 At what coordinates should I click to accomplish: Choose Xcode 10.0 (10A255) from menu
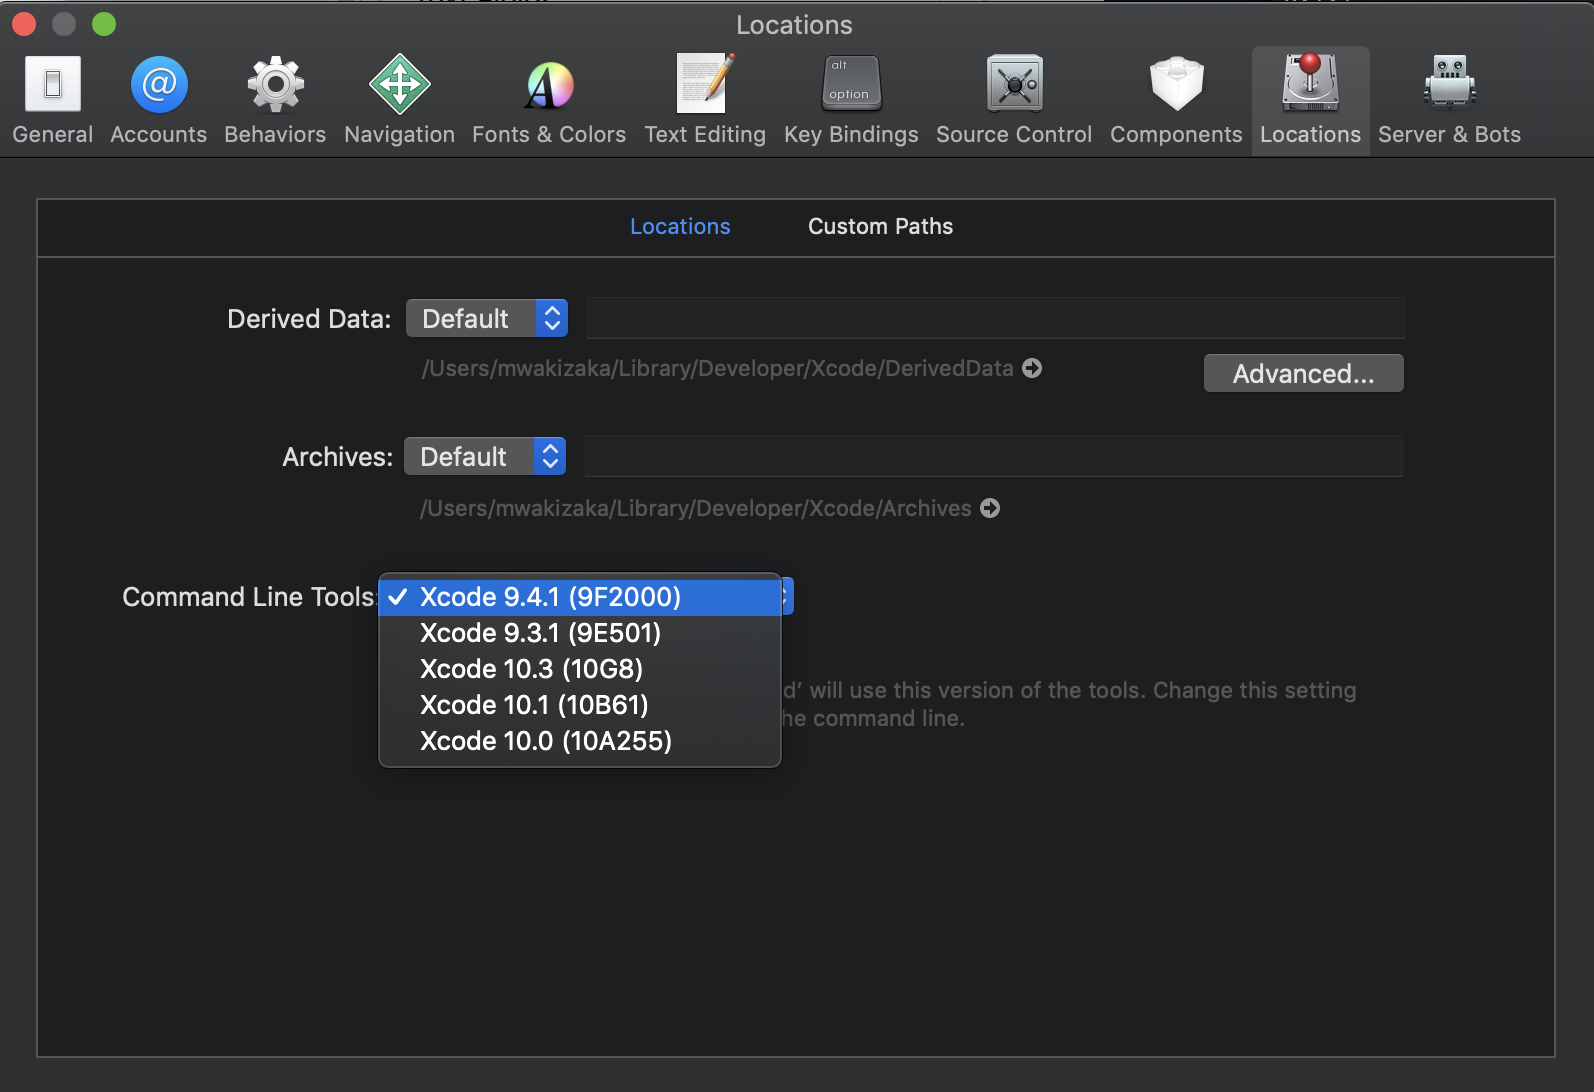(x=580, y=741)
